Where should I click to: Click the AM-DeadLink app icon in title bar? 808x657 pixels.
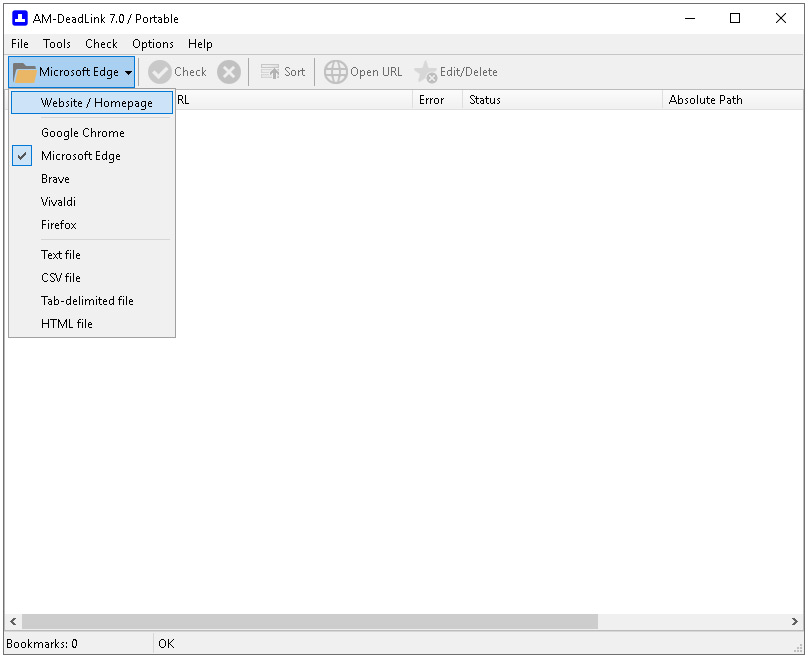point(20,19)
